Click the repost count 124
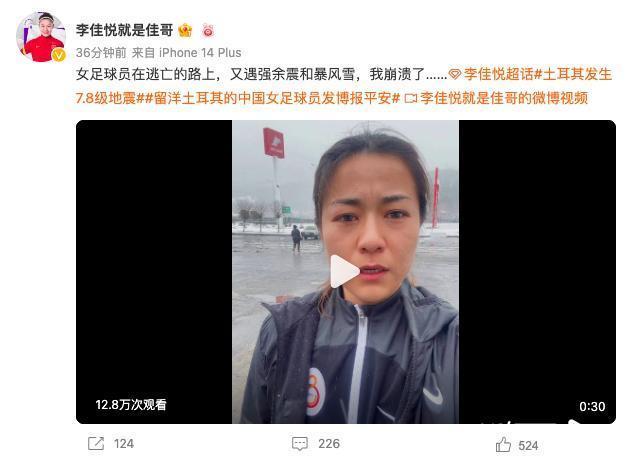 (124, 444)
